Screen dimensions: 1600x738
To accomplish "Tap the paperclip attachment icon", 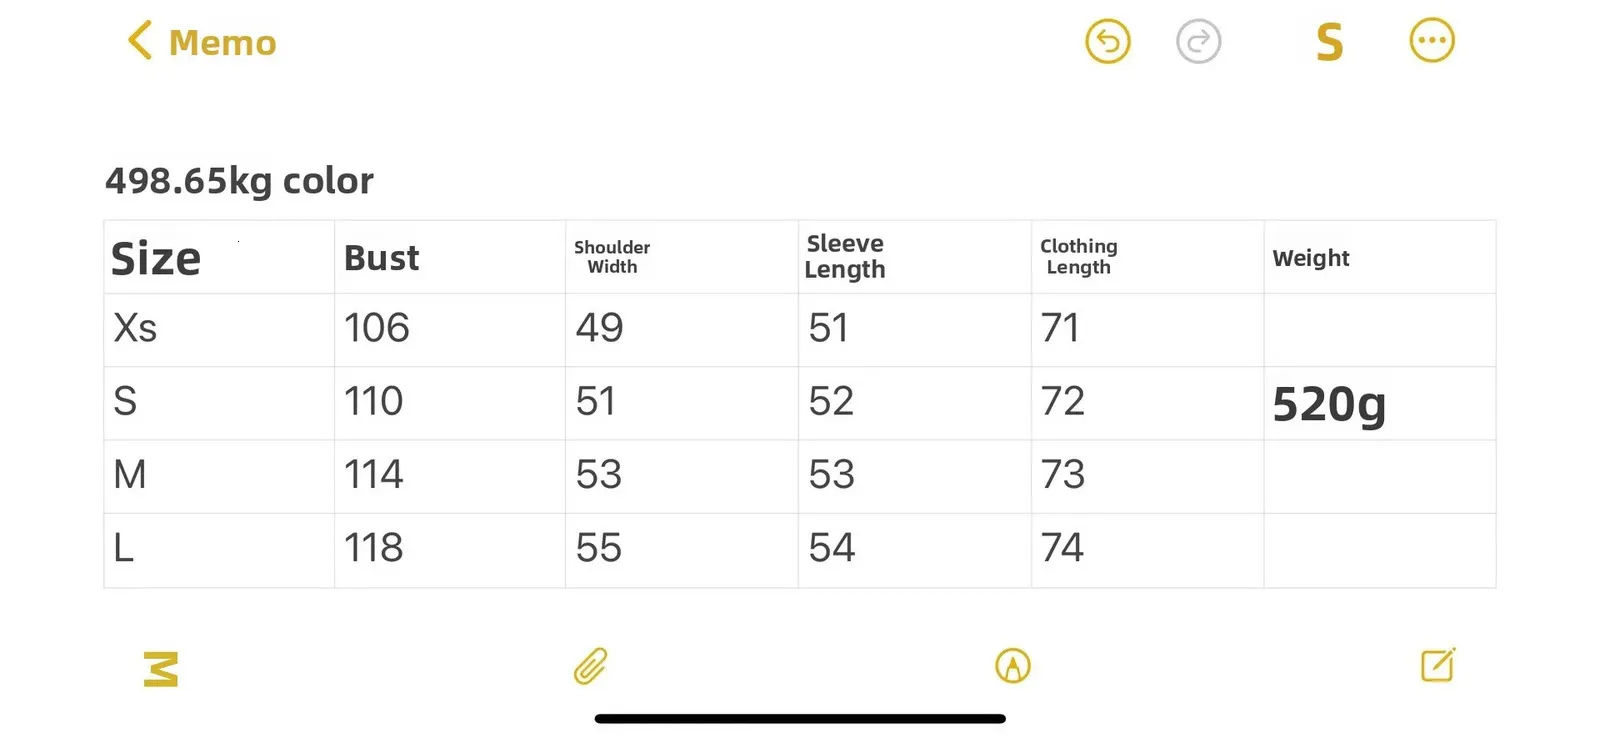I will coord(590,666).
